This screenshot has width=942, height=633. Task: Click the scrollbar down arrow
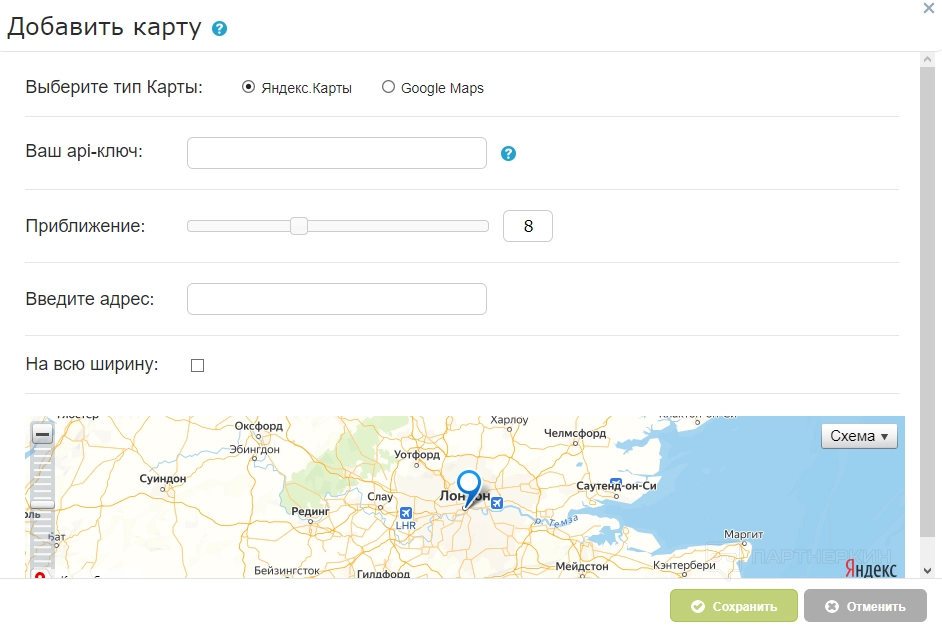point(927,571)
